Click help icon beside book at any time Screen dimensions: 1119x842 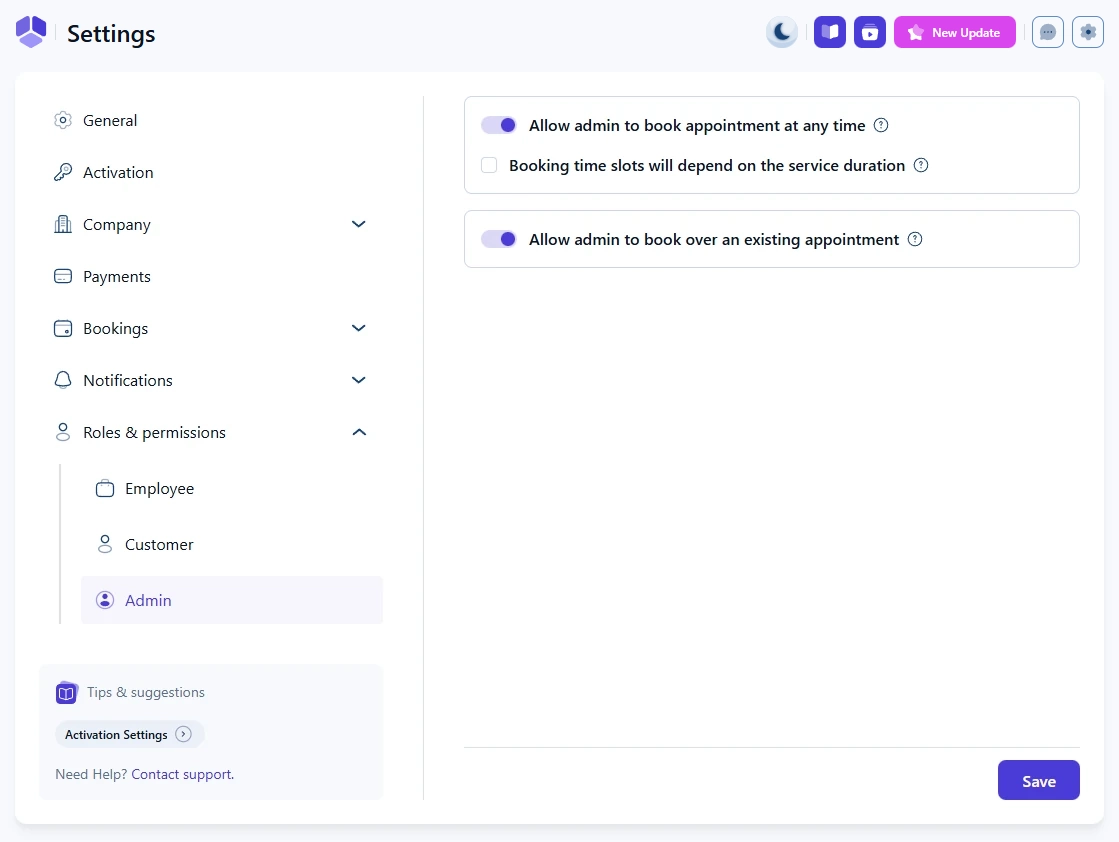point(881,125)
